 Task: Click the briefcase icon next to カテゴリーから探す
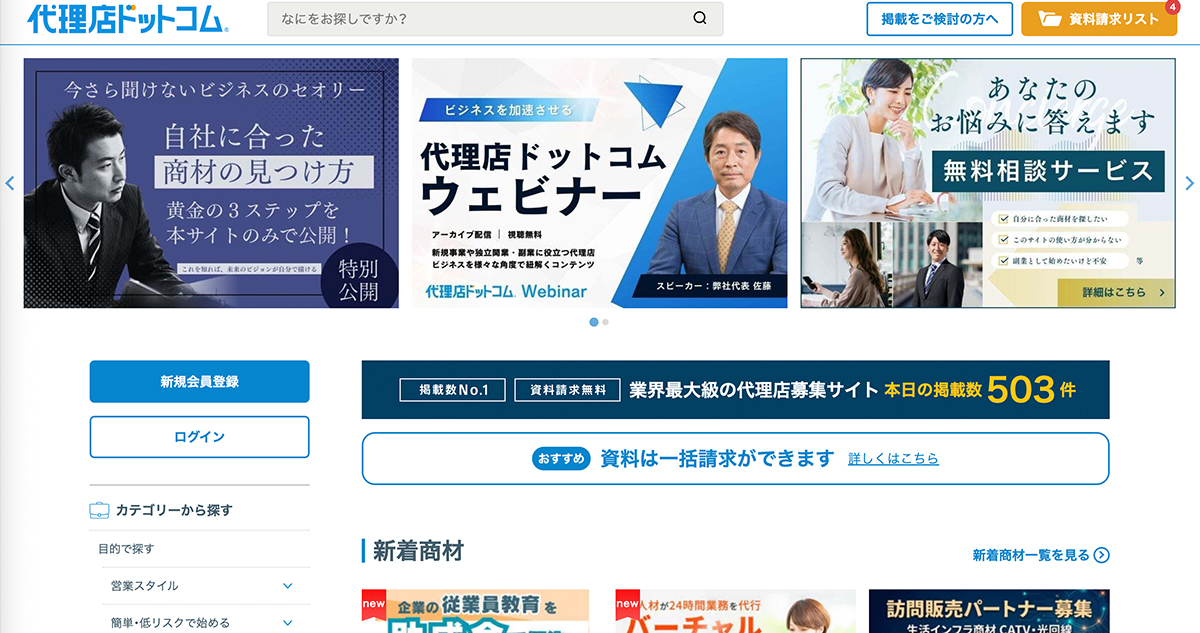(x=99, y=510)
